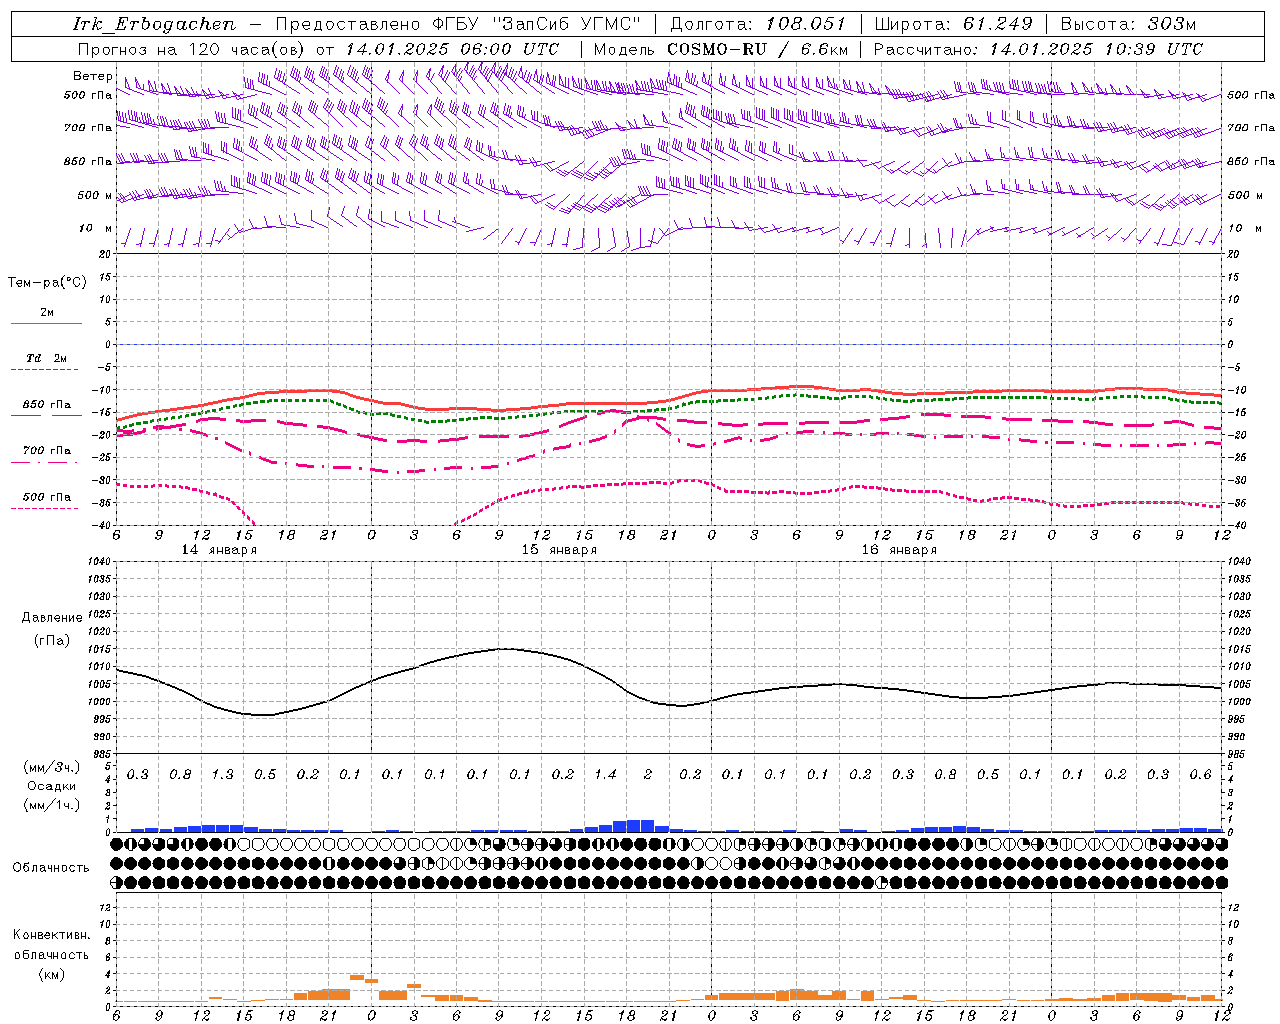The image size is (1280, 1024).
Task: Click the 850 гПа legend line in the temperature panel
Action: pyautogui.click(x=46, y=415)
